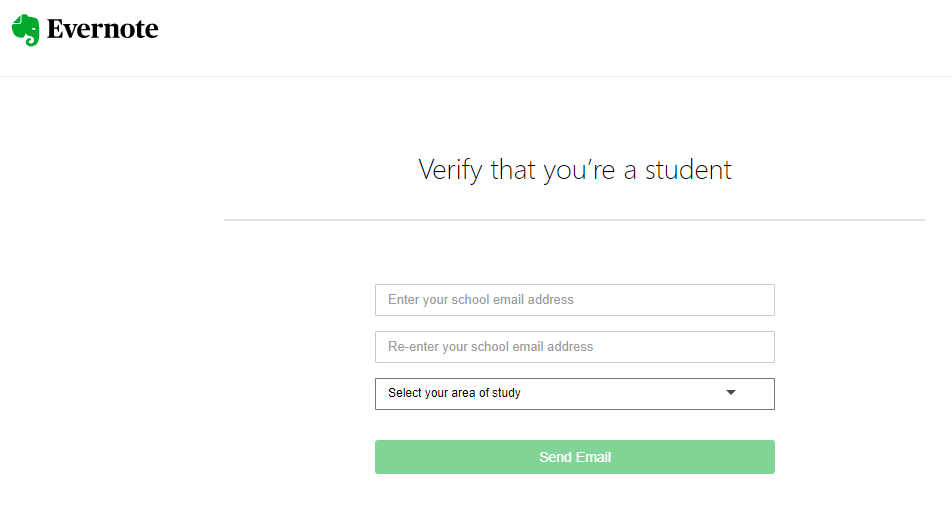Click the 'Send Email' white label text

click(575, 457)
